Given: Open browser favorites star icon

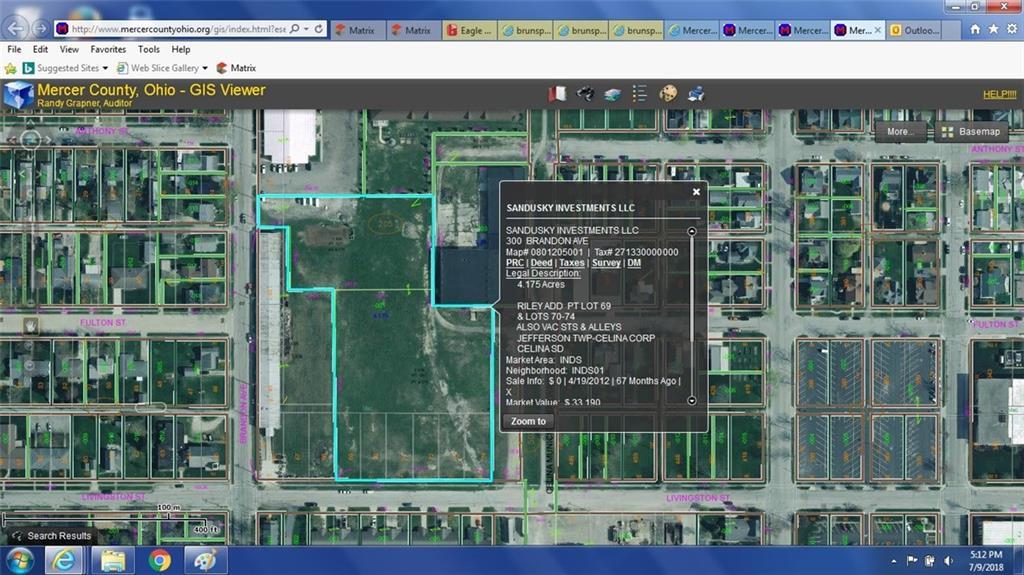Looking at the screenshot, I should tap(993, 29).
